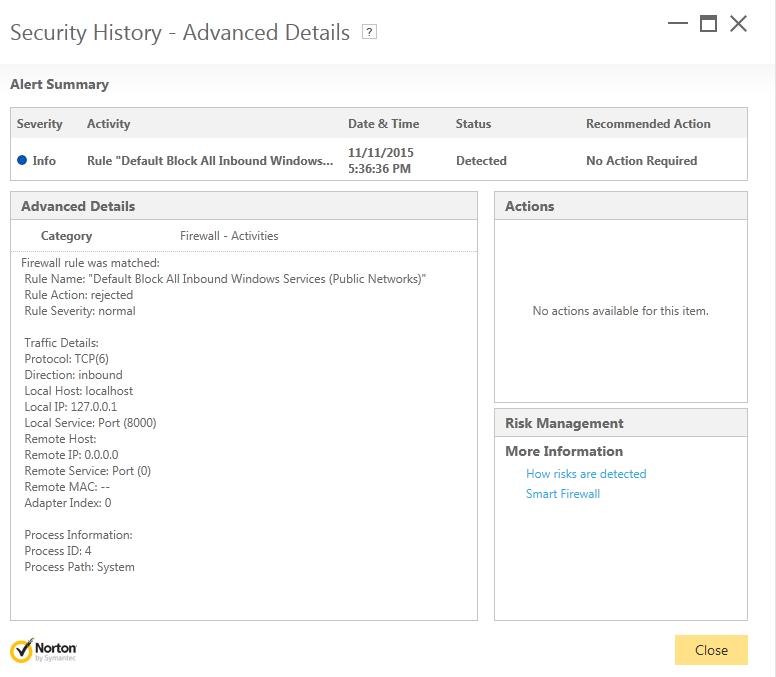Viewport: 776px width, 677px height.
Task: Click the Status column header
Action: click(473, 124)
